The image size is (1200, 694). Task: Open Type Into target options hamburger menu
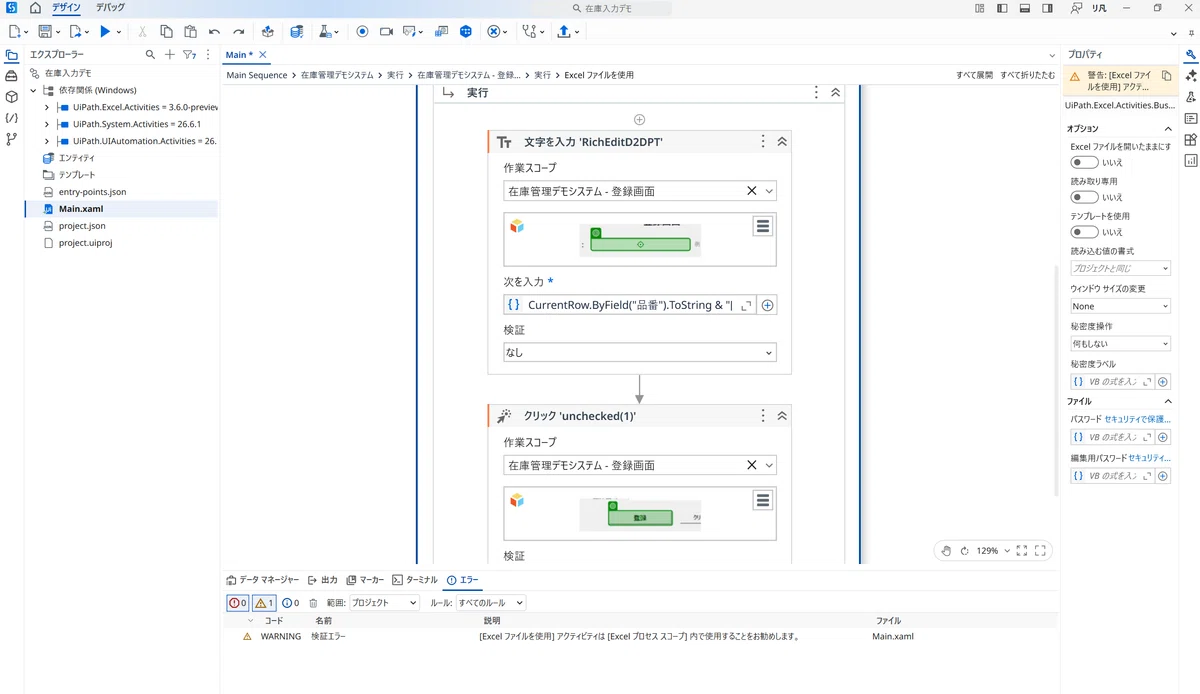[763, 227]
